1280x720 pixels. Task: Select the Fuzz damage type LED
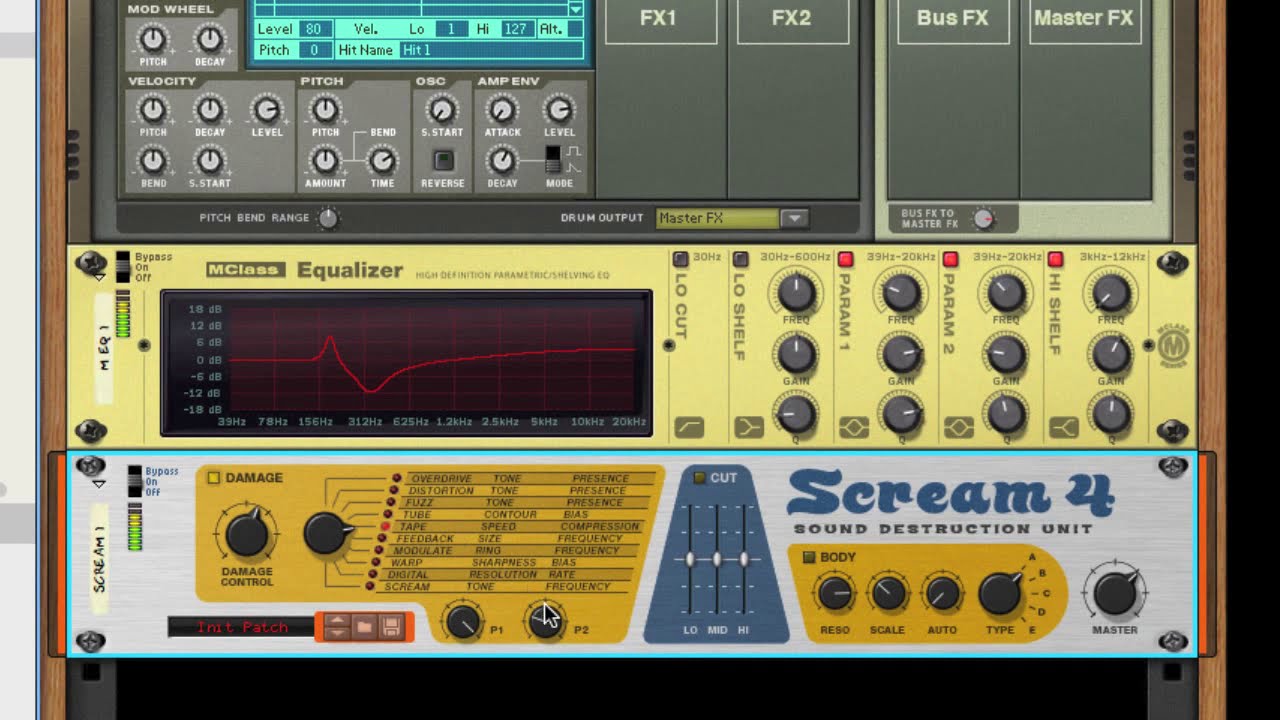pos(391,503)
